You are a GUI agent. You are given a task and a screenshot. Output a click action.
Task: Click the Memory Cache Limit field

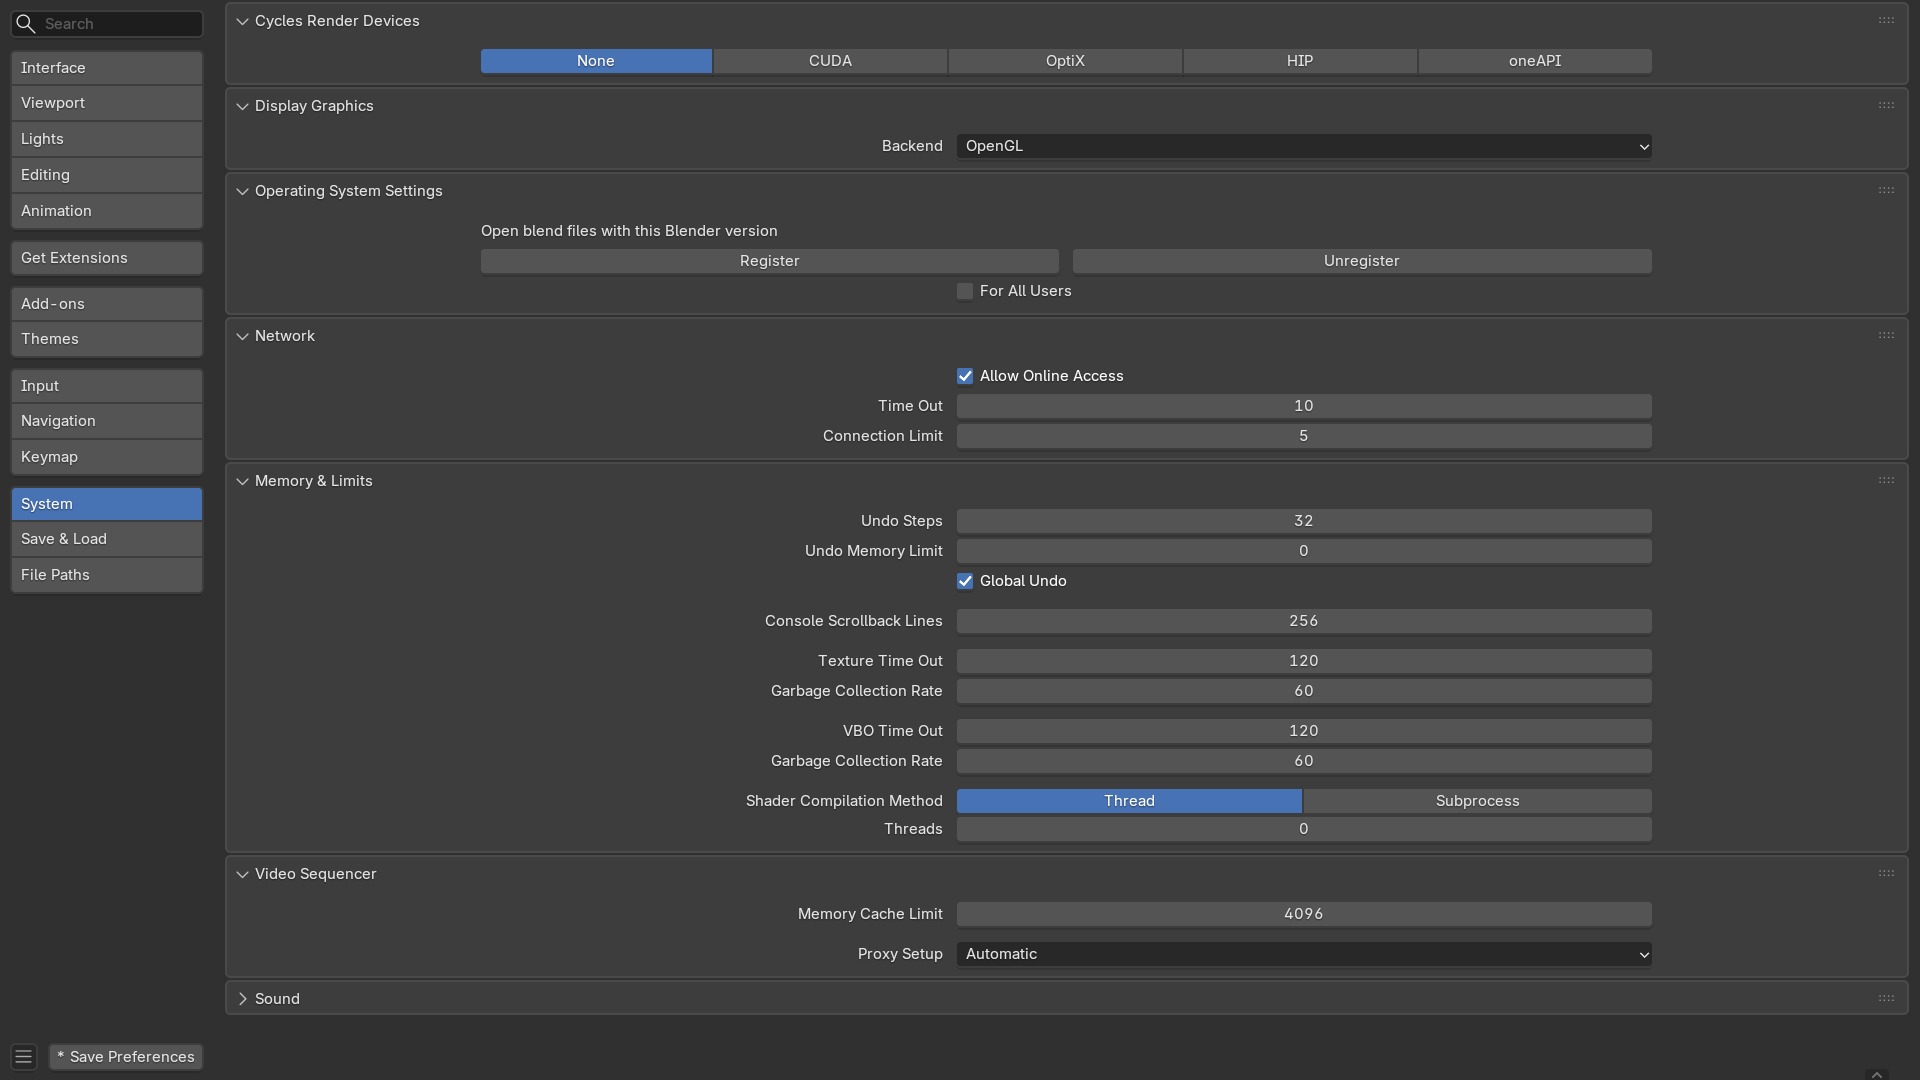point(1304,914)
